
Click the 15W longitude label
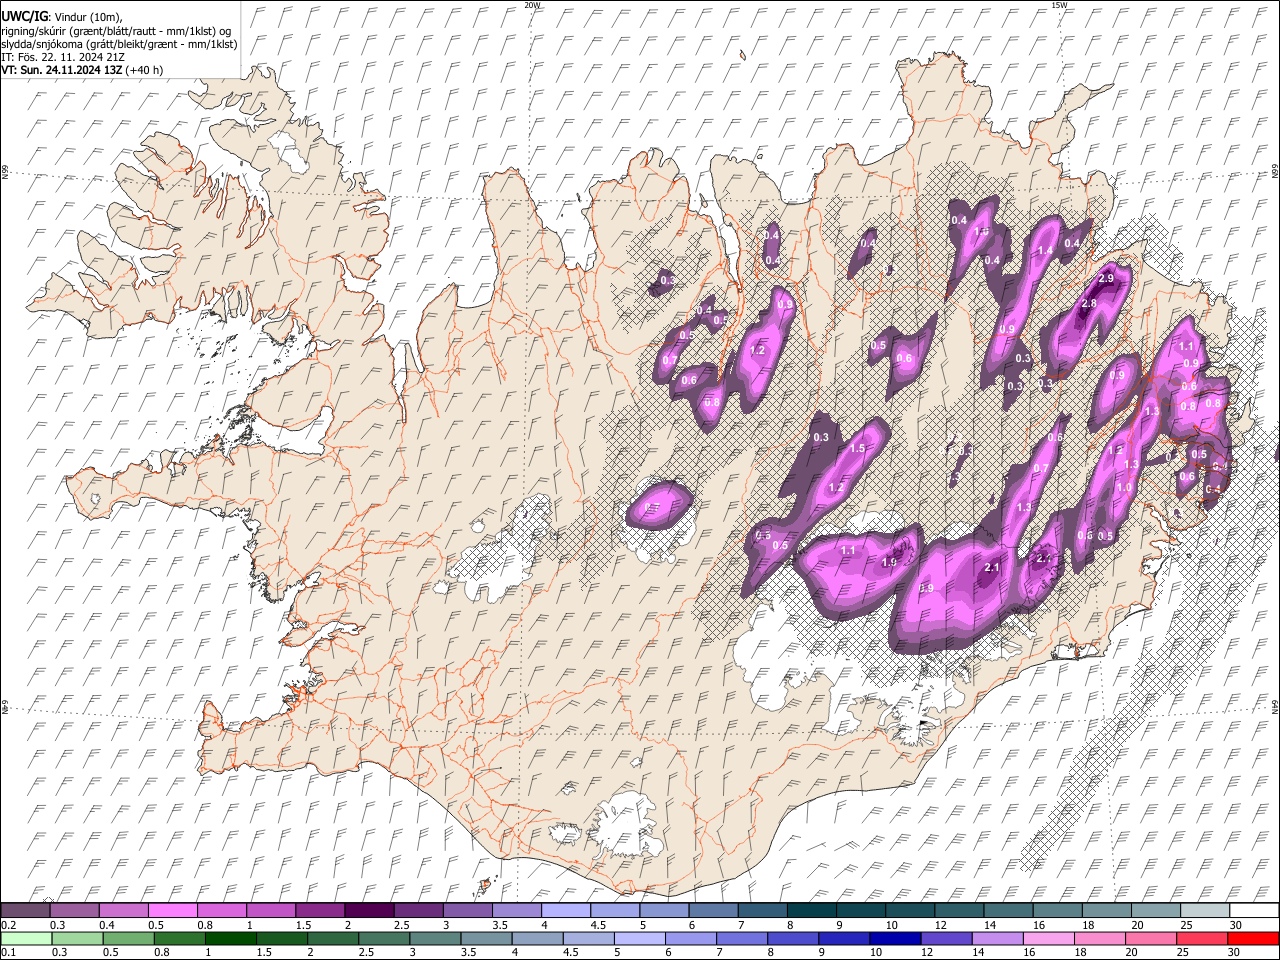coord(1058,5)
